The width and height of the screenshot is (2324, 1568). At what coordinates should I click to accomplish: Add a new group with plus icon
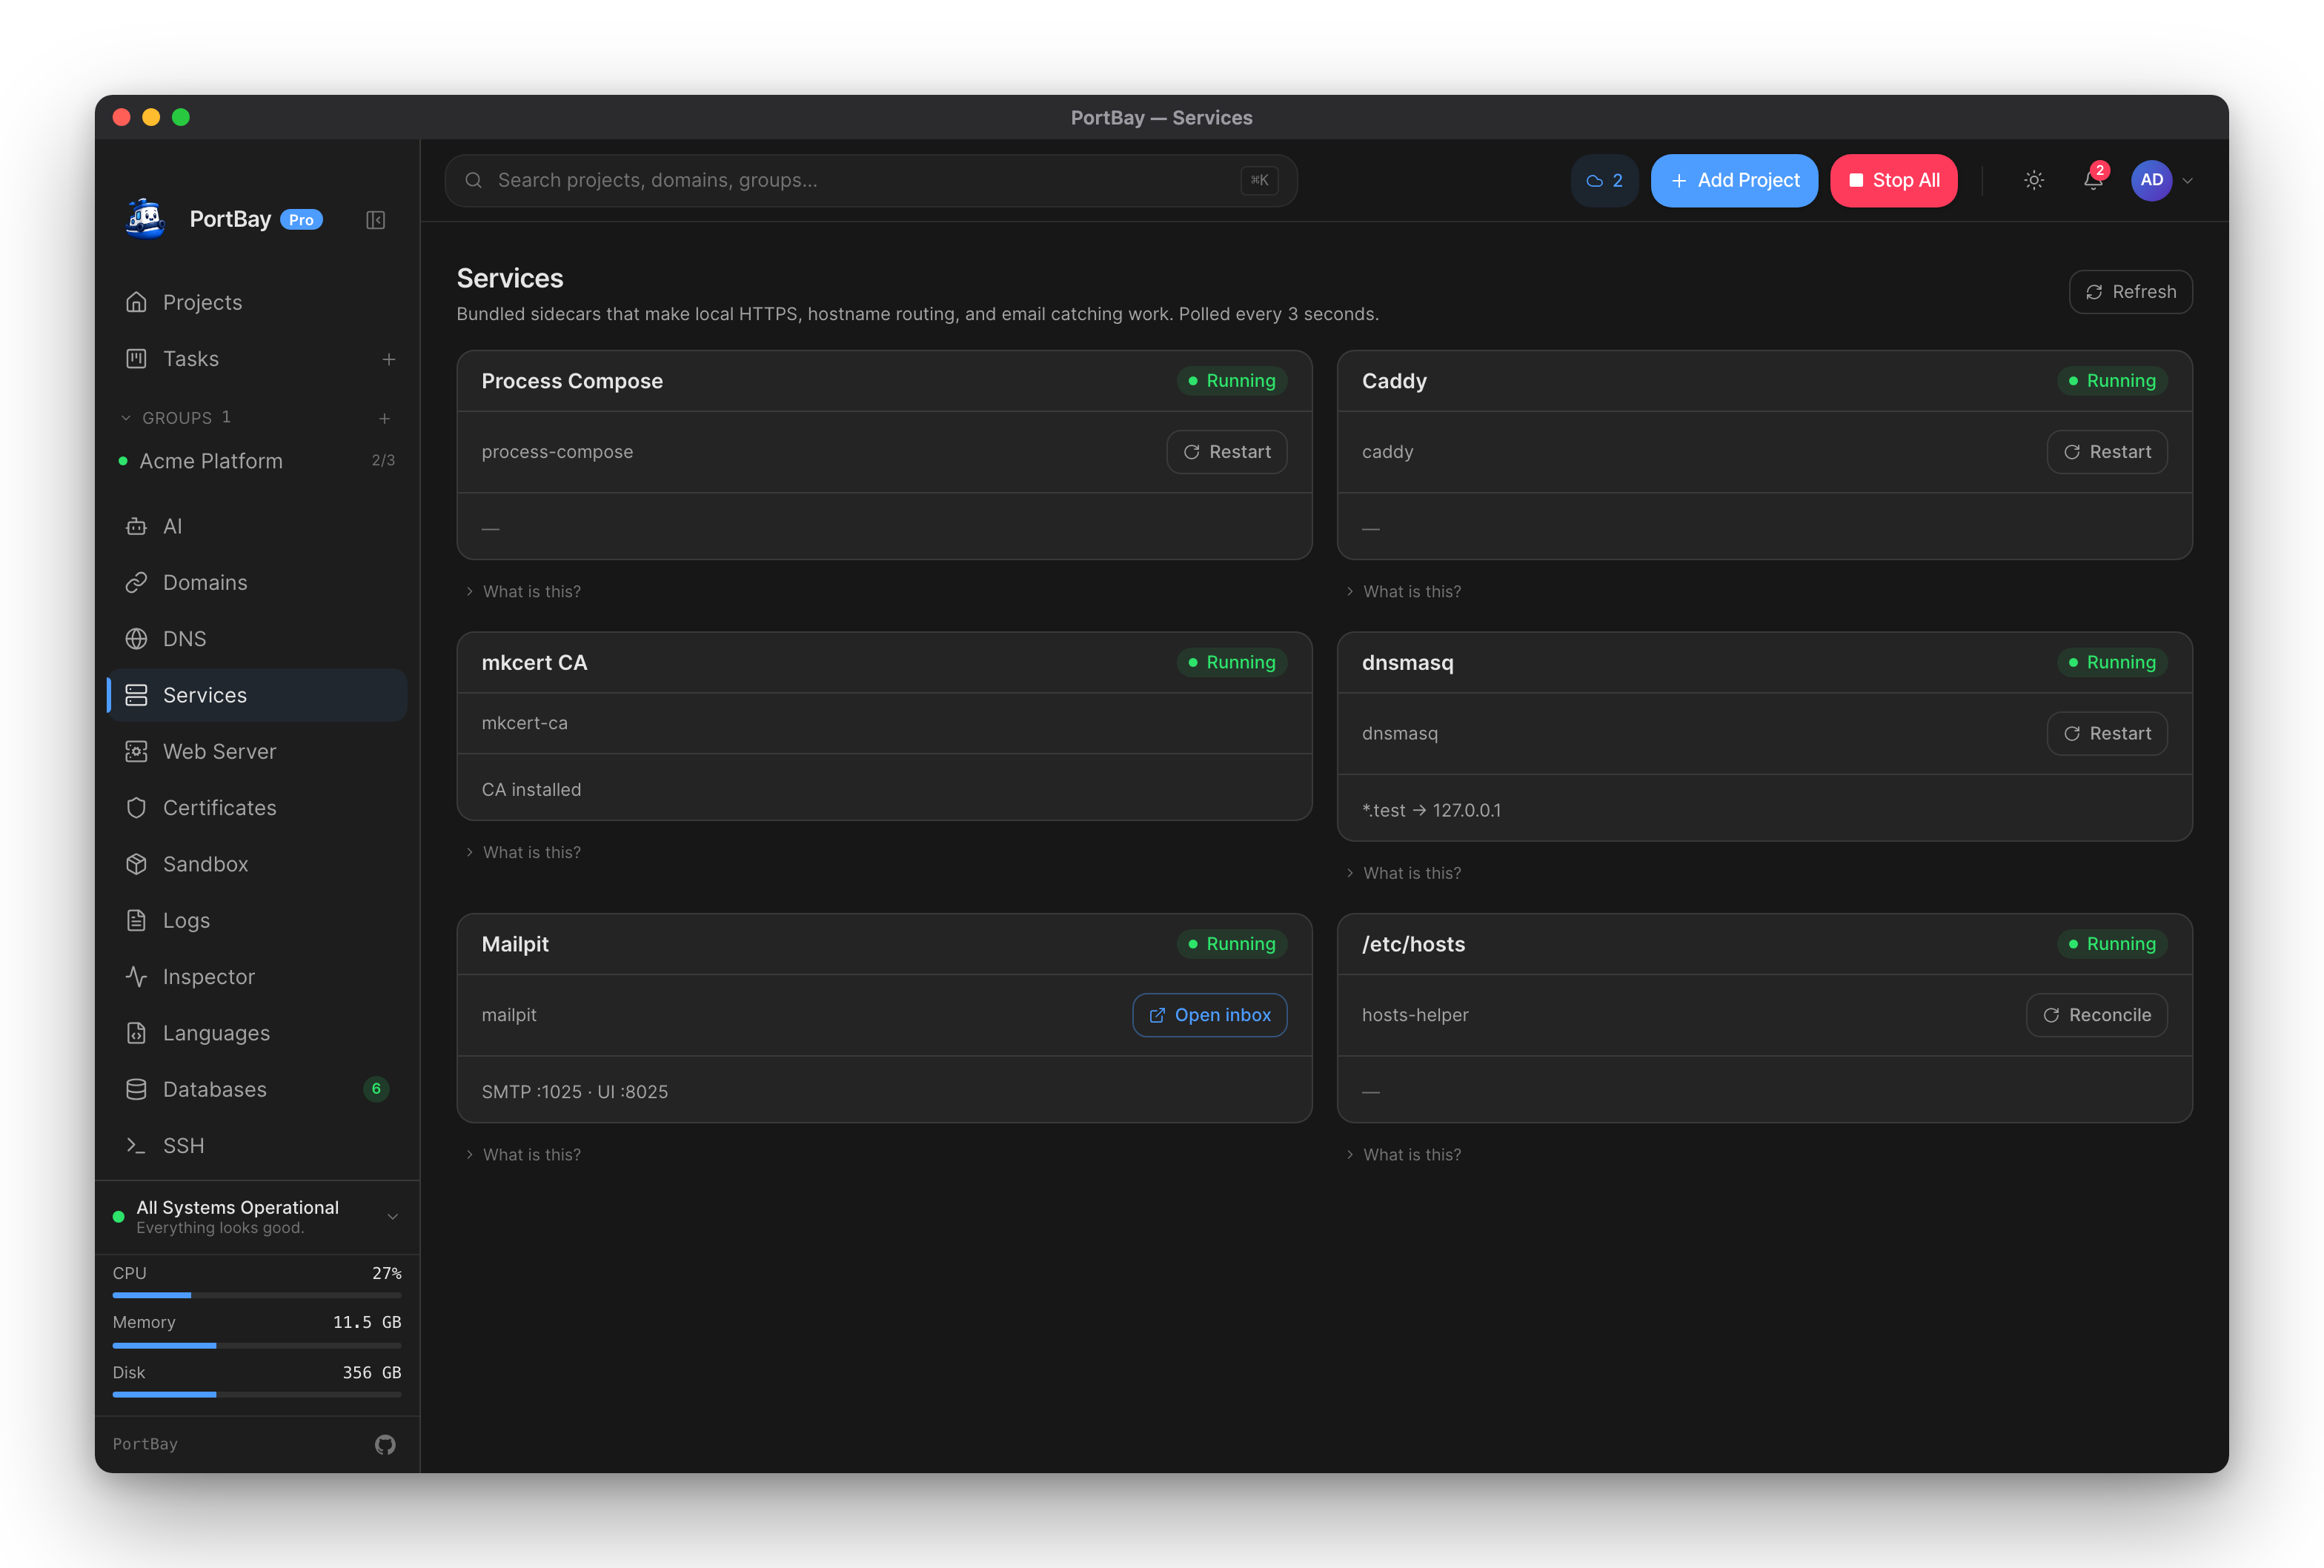click(x=384, y=418)
